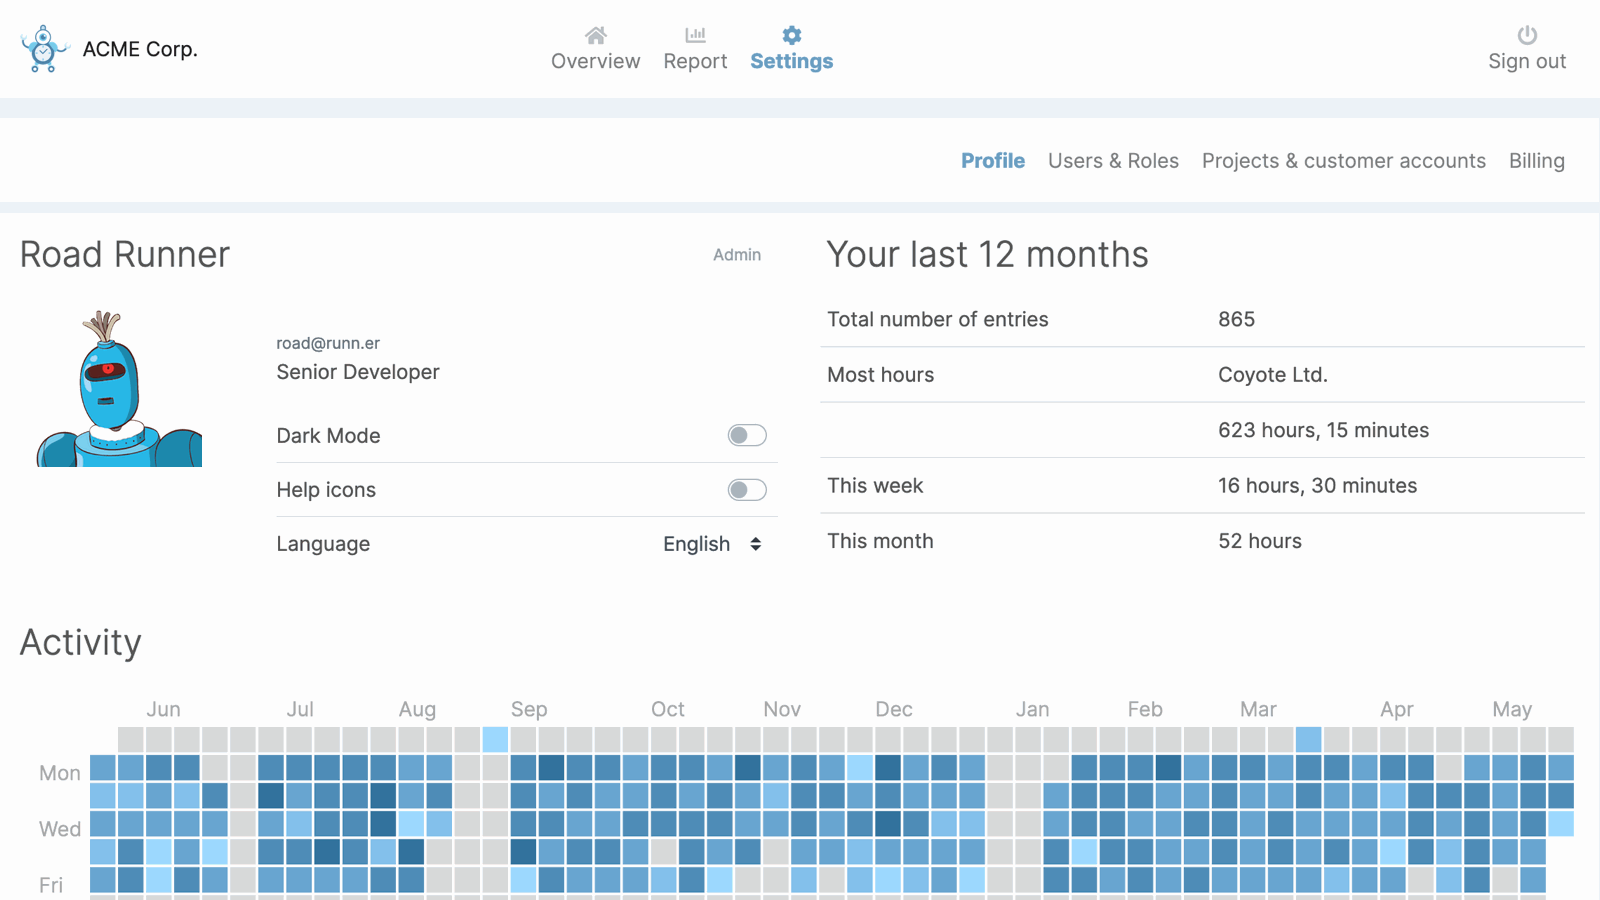Click the Jun month label in Activity
This screenshot has width=1600, height=900.
coord(164,709)
